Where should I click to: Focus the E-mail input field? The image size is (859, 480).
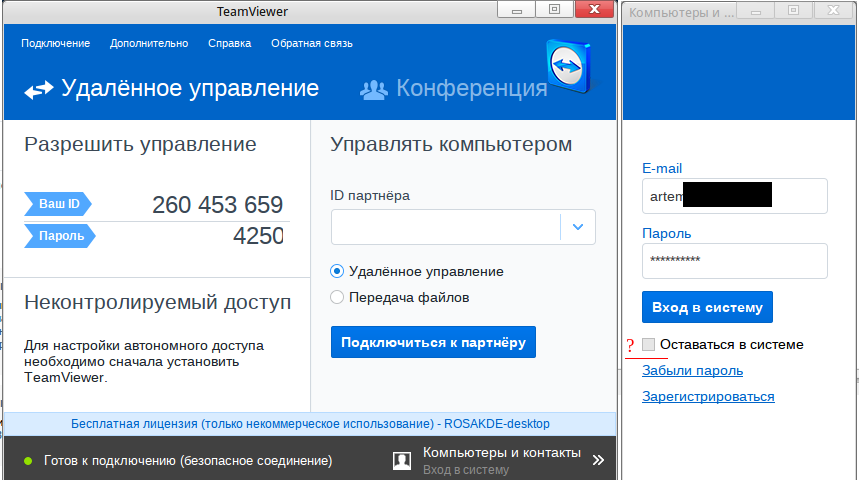(735, 196)
